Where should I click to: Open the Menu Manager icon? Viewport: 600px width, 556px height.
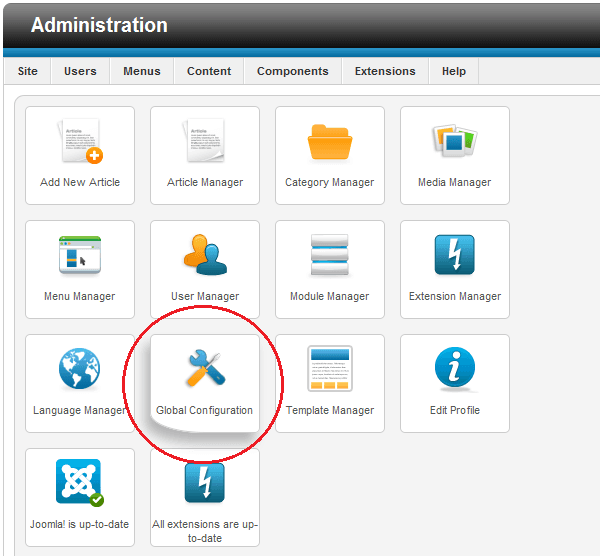click(x=80, y=255)
